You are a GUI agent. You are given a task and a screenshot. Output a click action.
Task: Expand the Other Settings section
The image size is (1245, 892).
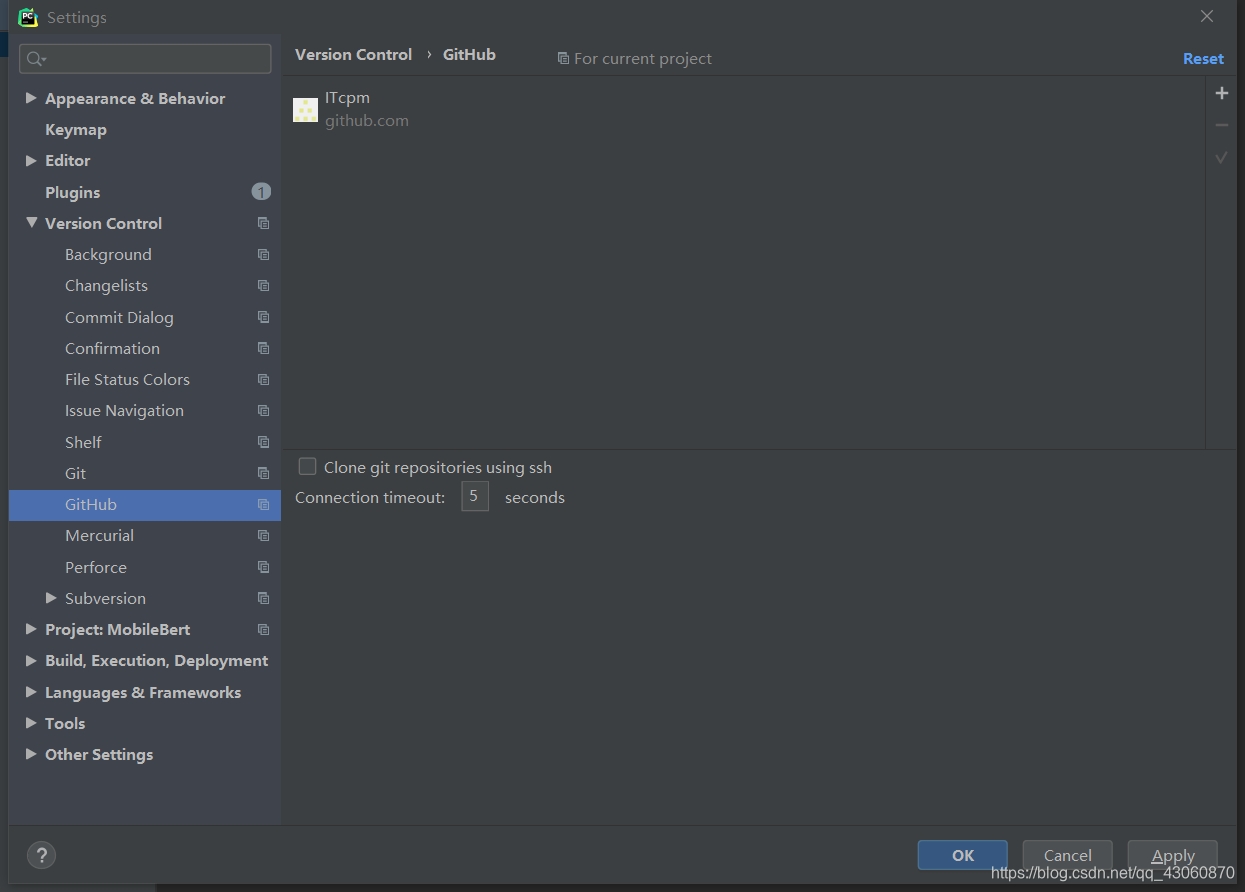31,754
